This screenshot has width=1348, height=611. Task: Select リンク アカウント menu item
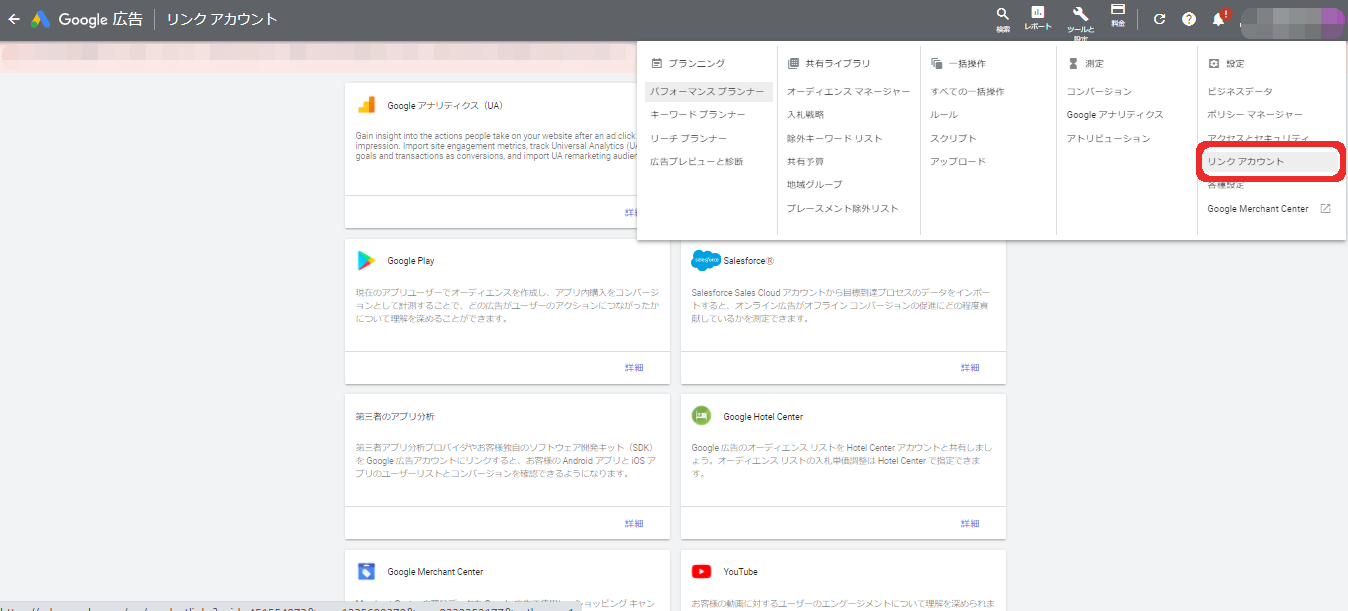[x=1270, y=161]
